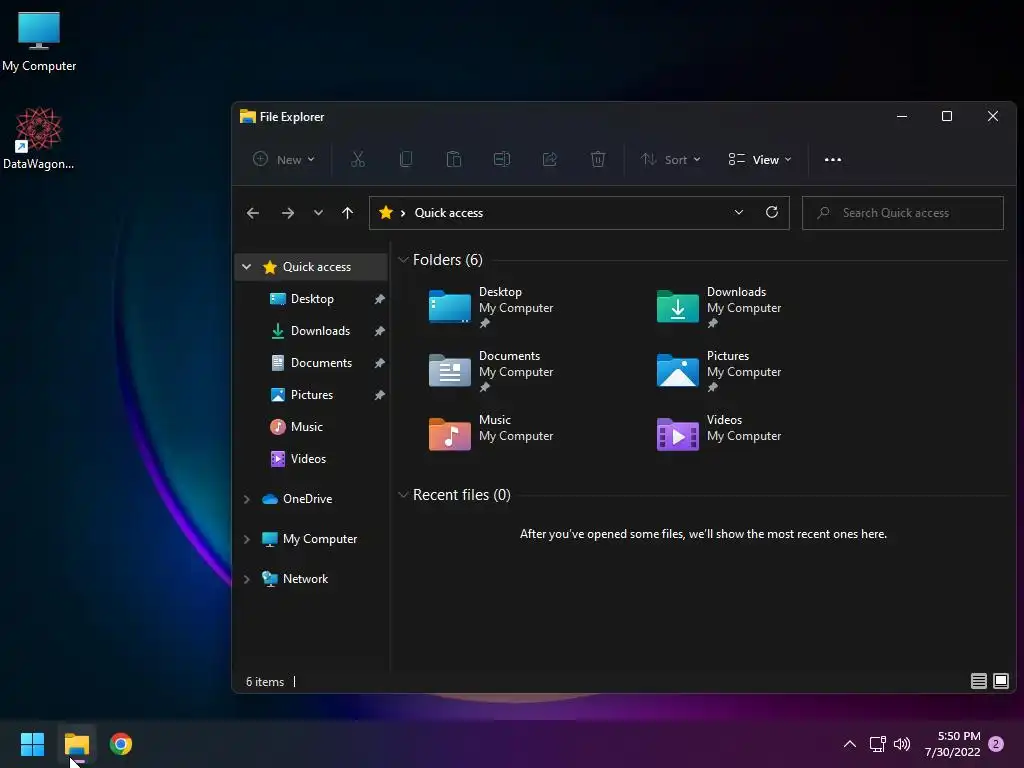Image resolution: width=1024 pixels, height=768 pixels.
Task: Open the Sort dropdown menu
Action: (671, 159)
